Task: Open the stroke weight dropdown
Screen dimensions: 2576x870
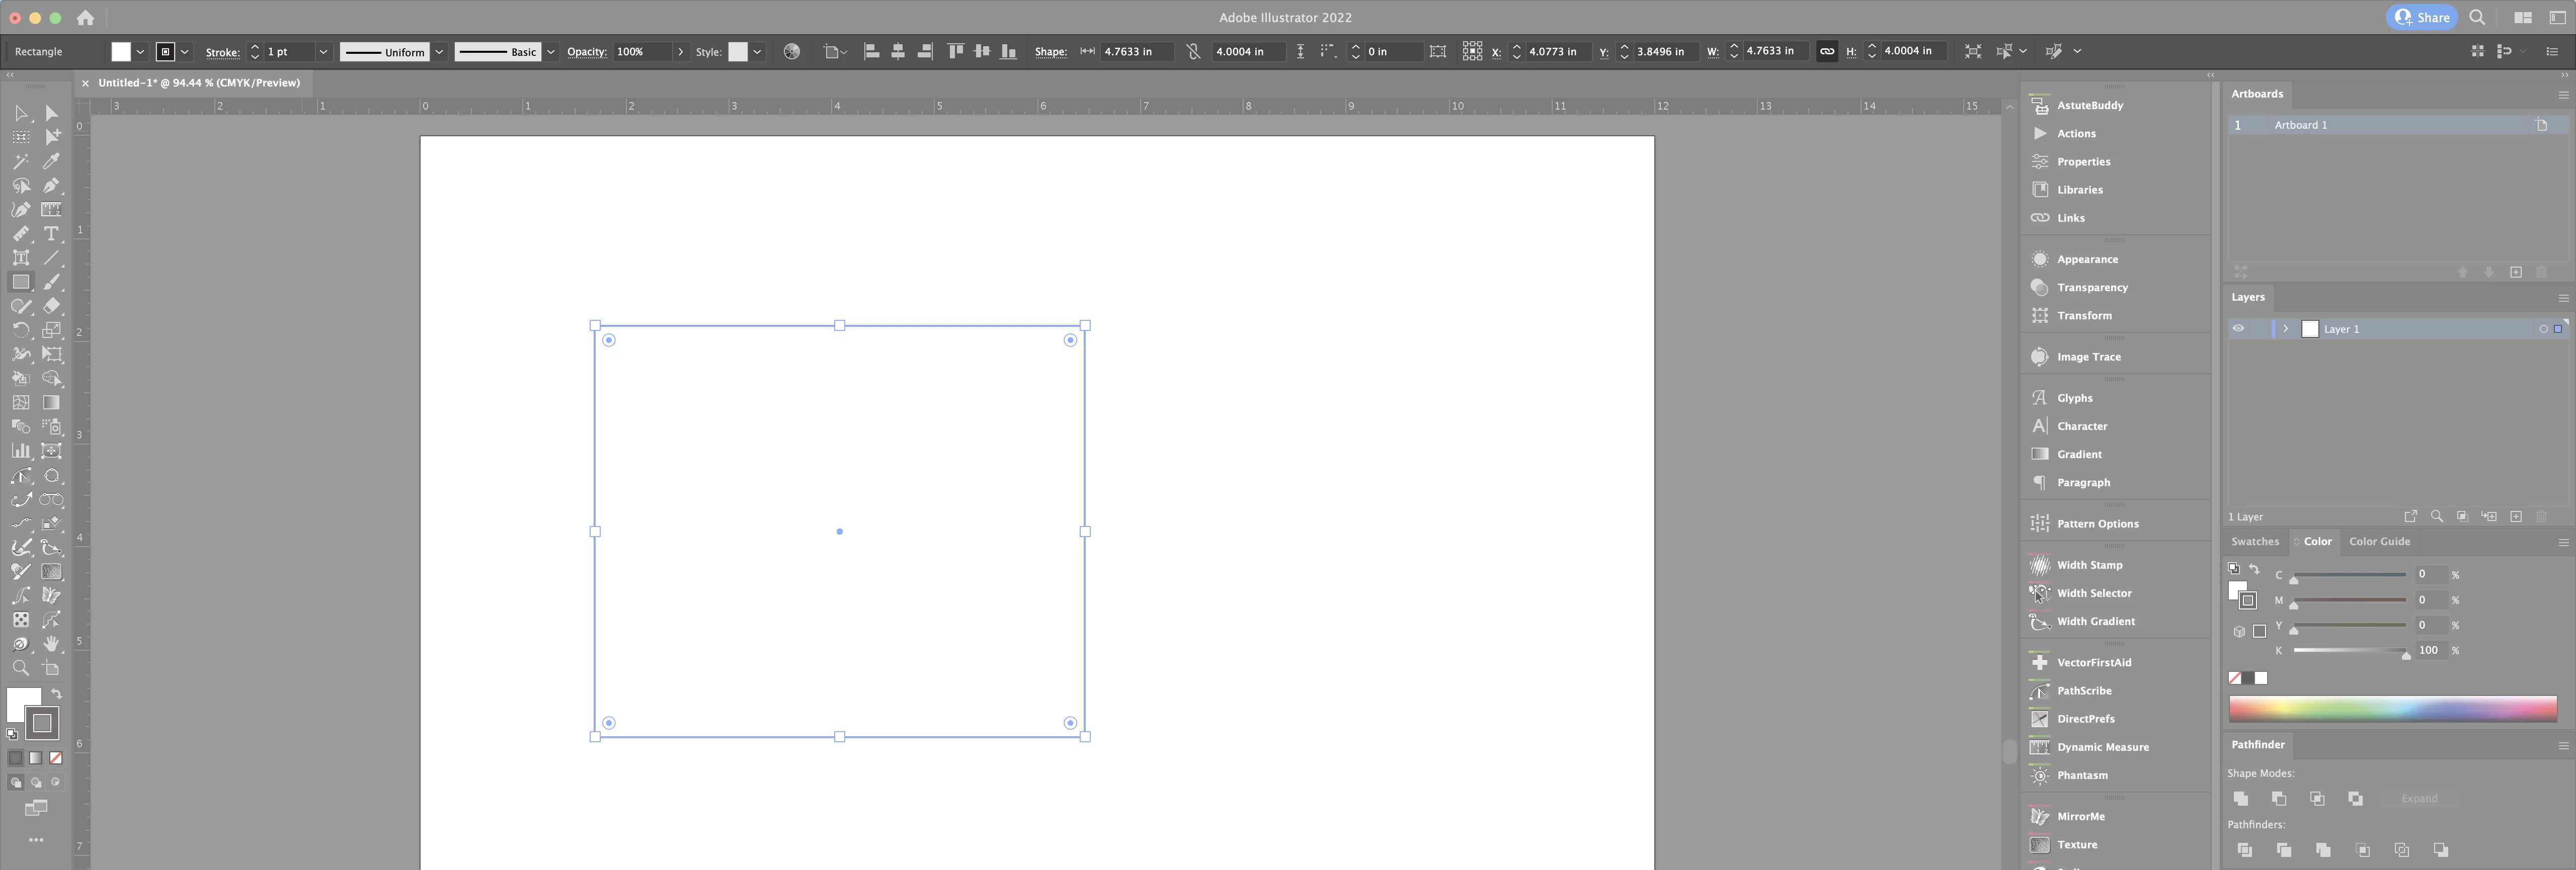Action: point(323,52)
